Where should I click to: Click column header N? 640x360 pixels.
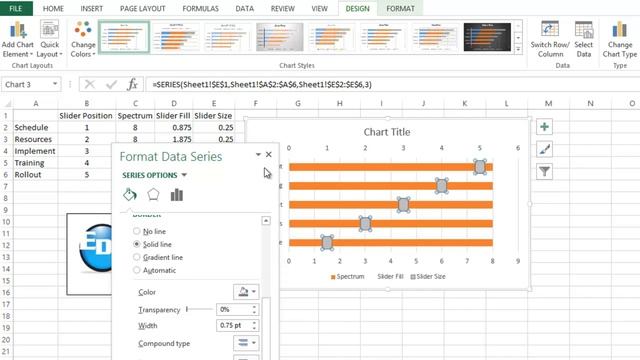(590, 104)
